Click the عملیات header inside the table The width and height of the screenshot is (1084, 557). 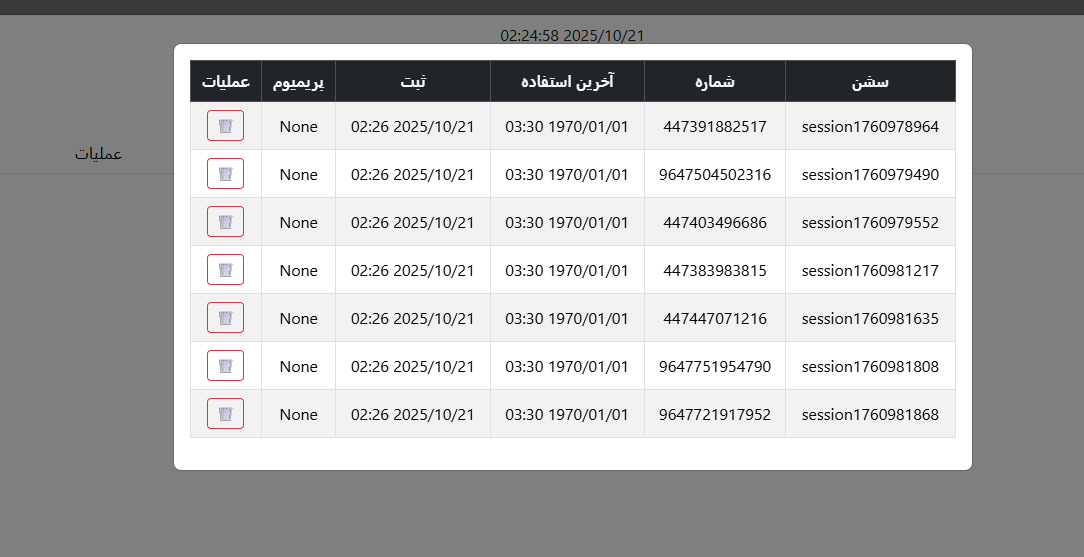point(225,81)
